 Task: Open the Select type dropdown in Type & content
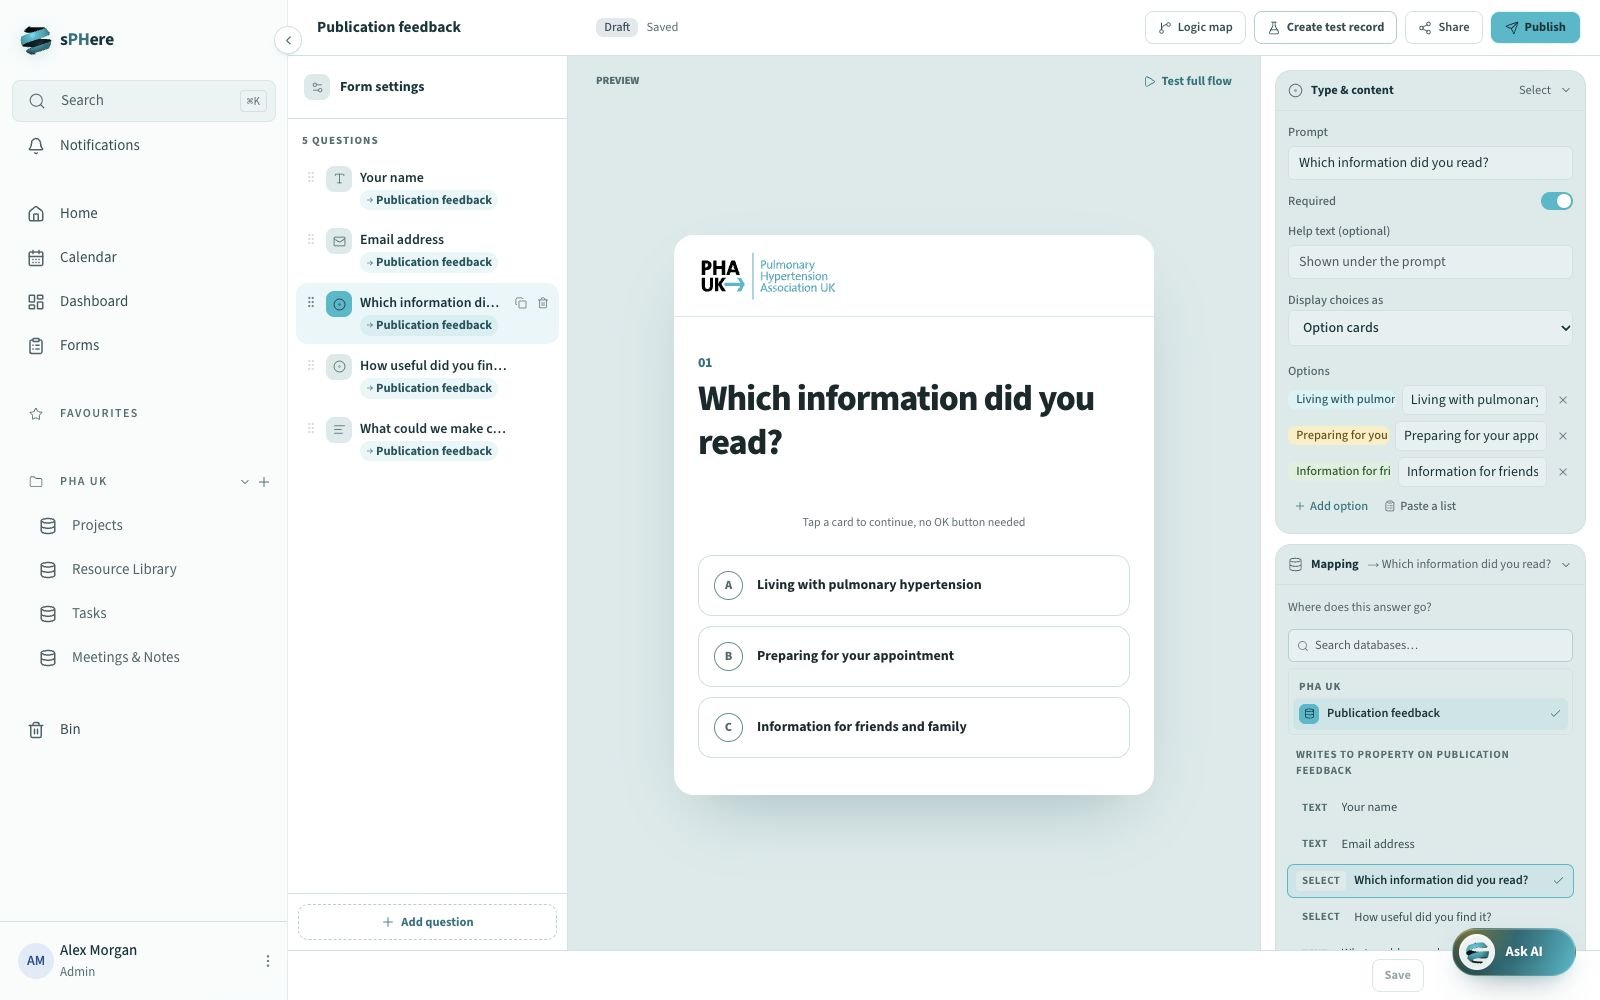coord(1544,90)
